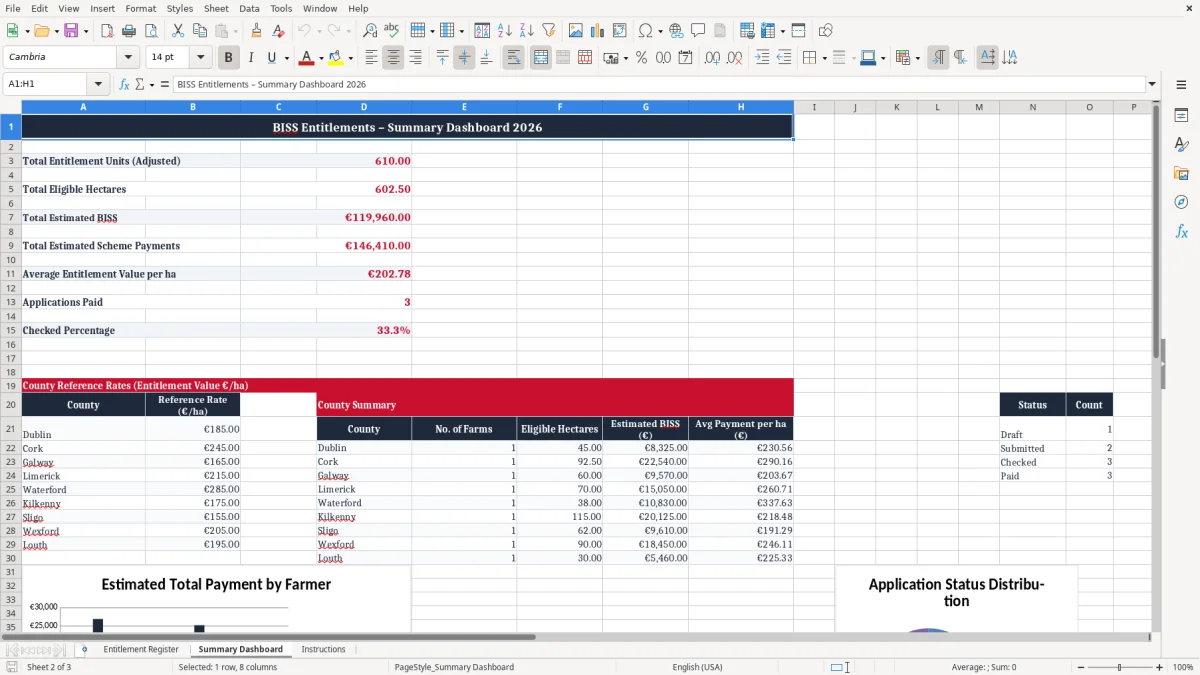The height and width of the screenshot is (675, 1200).
Task: Open Print Preview
Action: click(x=150, y=31)
